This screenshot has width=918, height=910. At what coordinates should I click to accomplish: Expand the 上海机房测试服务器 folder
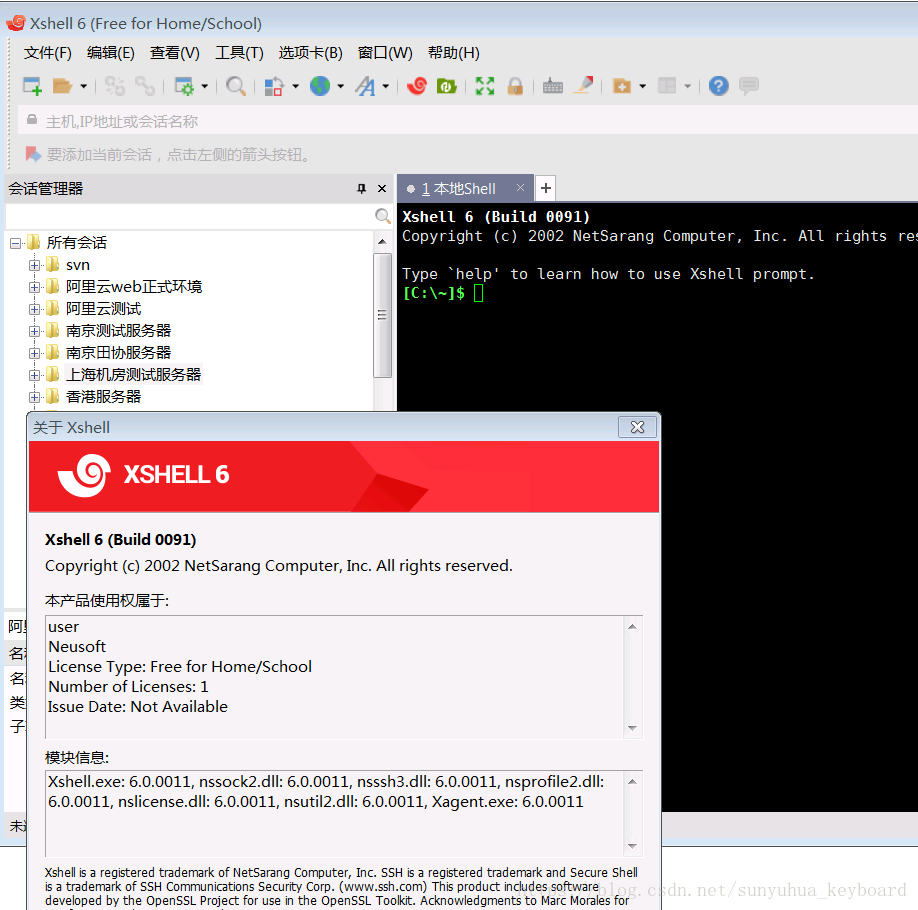point(35,375)
